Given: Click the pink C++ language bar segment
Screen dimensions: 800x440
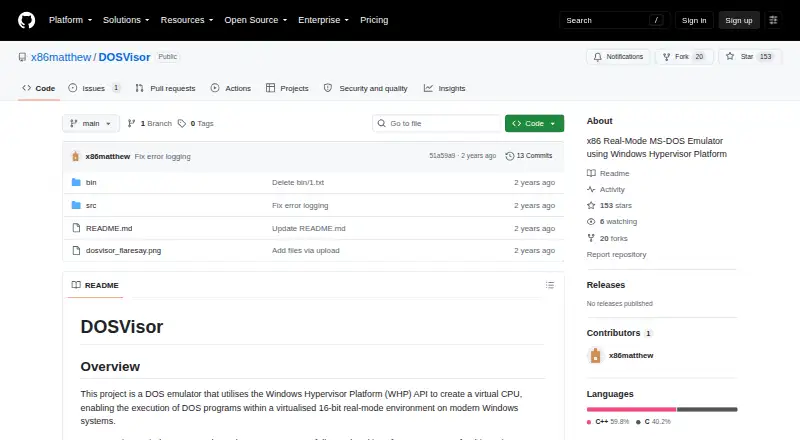Looking at the screenshot, I should [x=631, y=409].
